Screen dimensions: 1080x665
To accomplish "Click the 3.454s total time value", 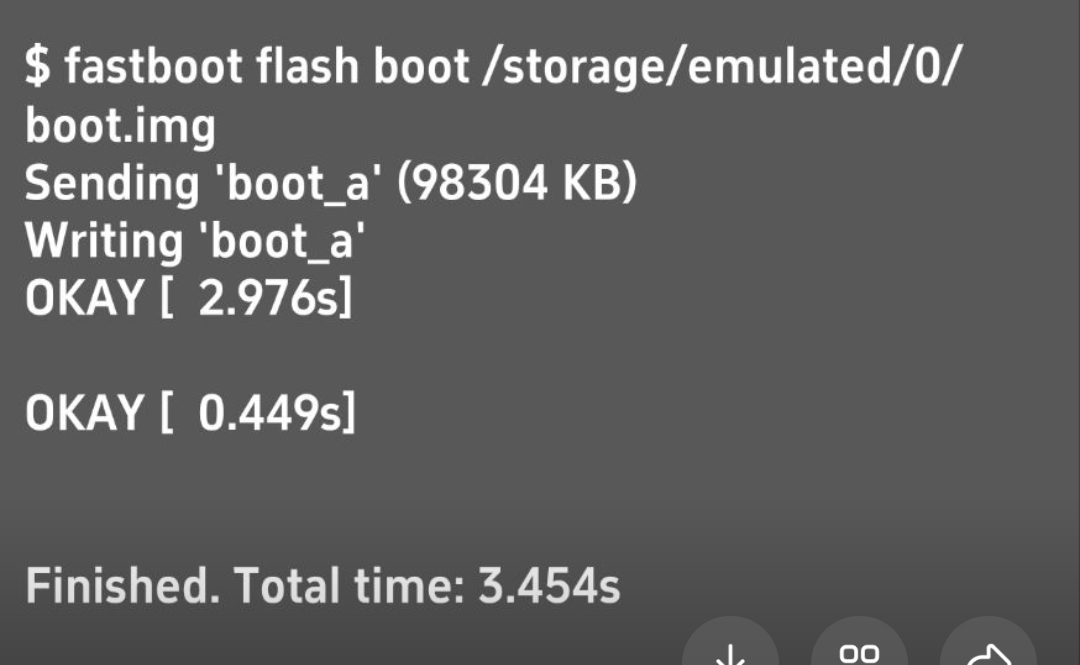I will (x=549, y=586).
